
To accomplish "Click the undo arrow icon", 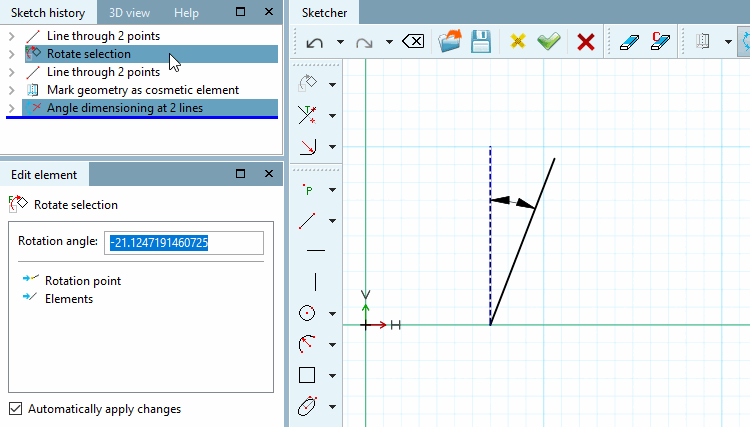I will (314, 43).
